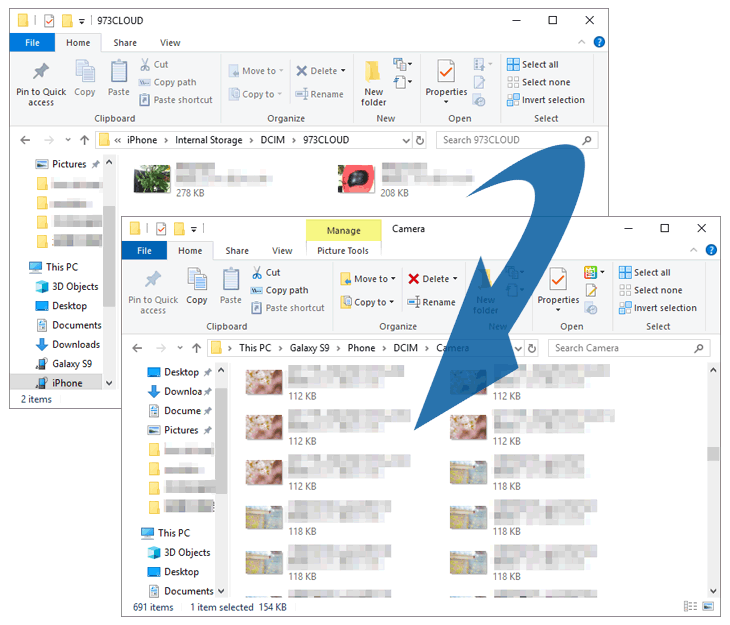Switch to details view in Camera window status bar
This screenshot has height=625, width=730.
pos(690,606)
